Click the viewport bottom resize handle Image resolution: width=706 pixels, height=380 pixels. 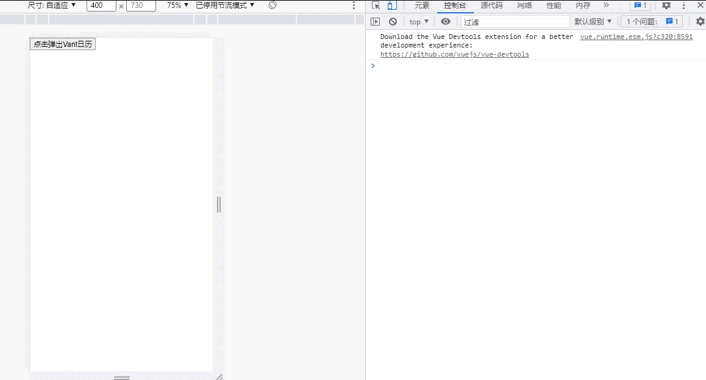coord(122,377)
